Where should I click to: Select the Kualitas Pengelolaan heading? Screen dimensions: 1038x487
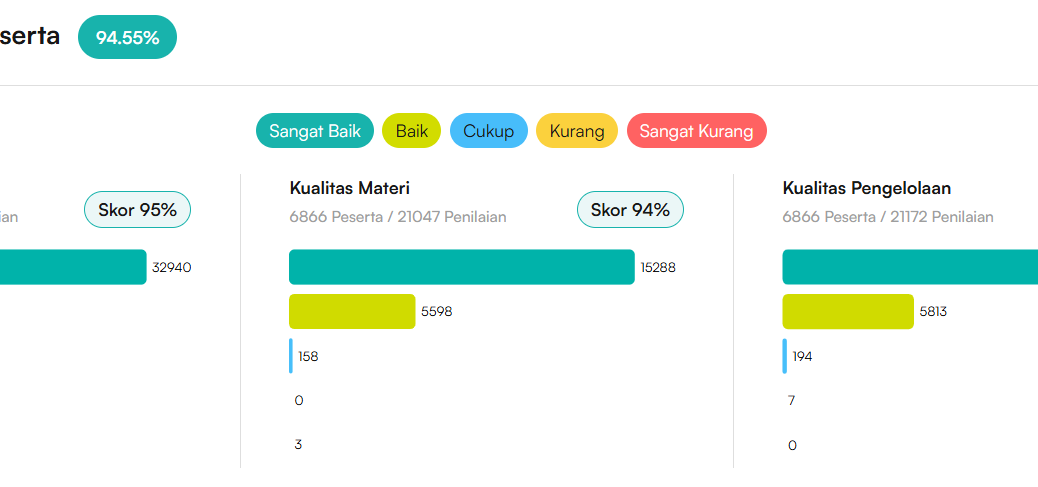tap(866, 188)
